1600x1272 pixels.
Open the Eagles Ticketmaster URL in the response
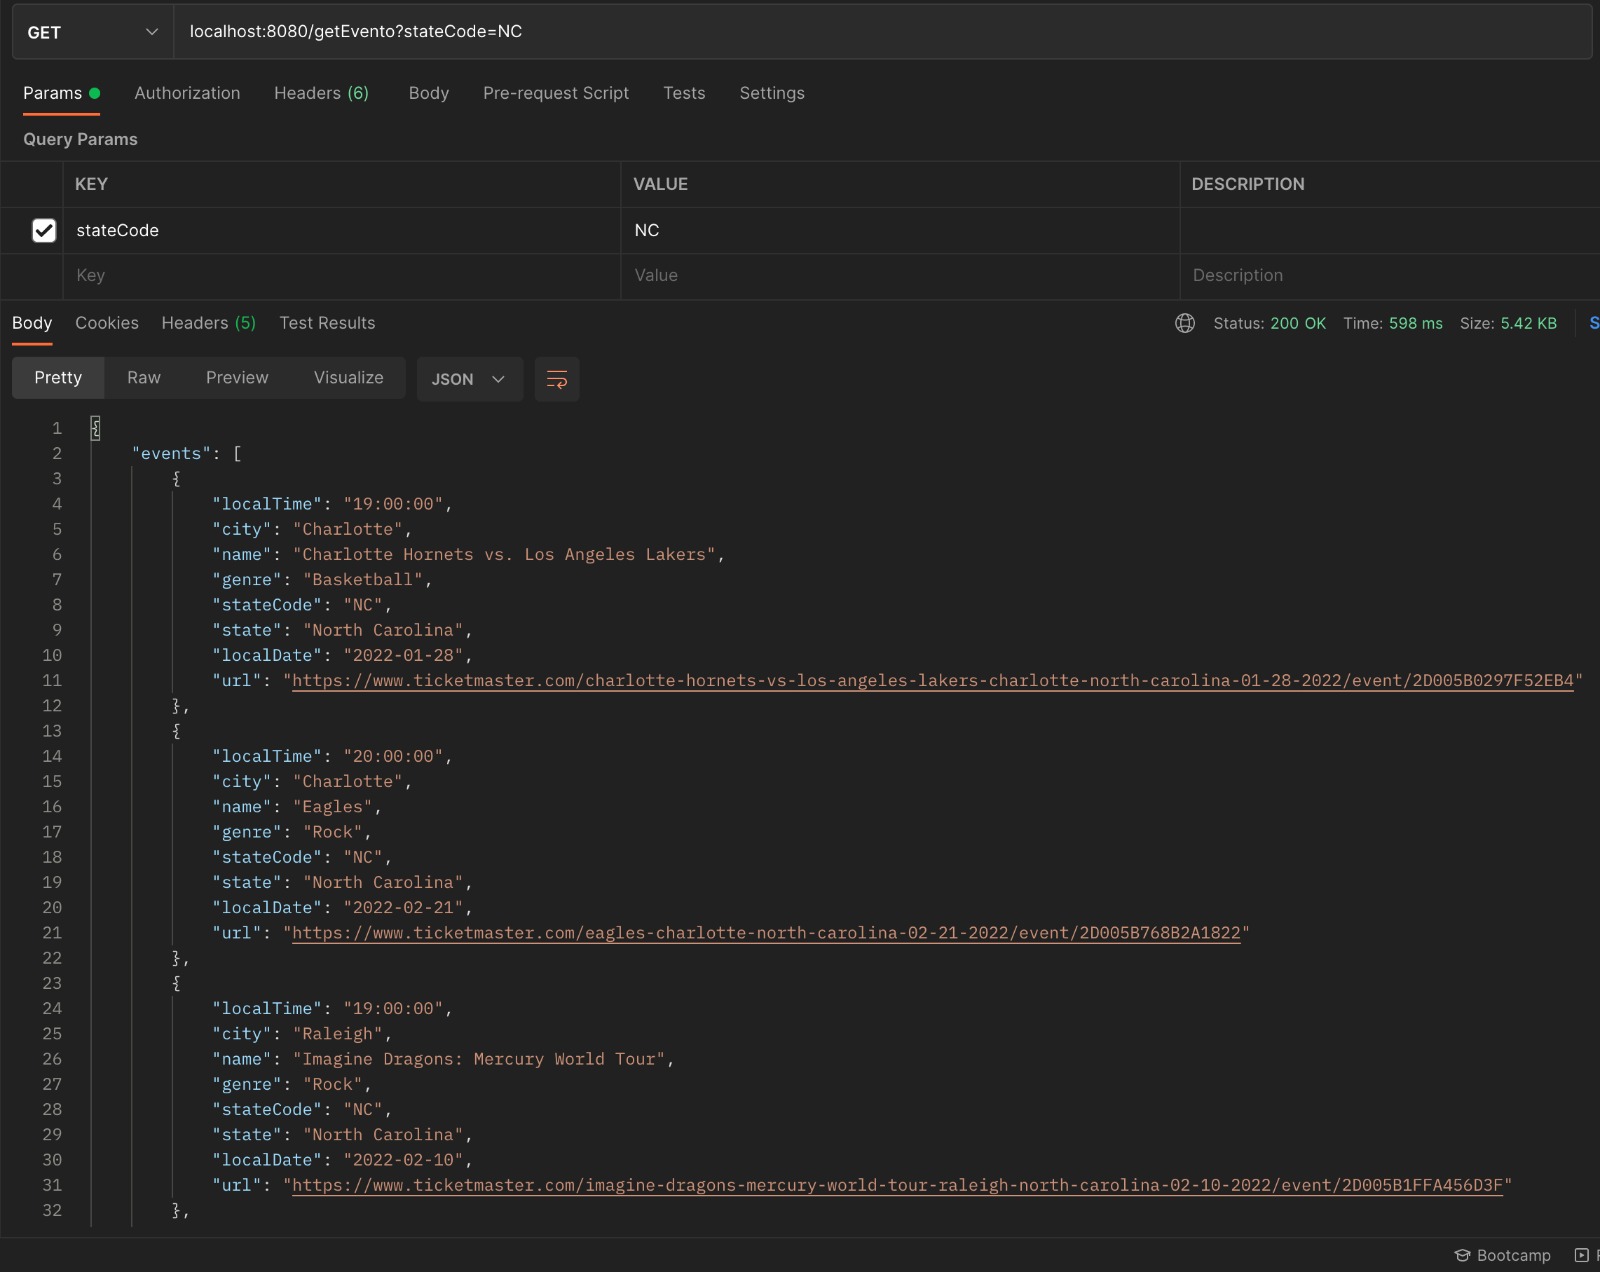coord(766,932)
